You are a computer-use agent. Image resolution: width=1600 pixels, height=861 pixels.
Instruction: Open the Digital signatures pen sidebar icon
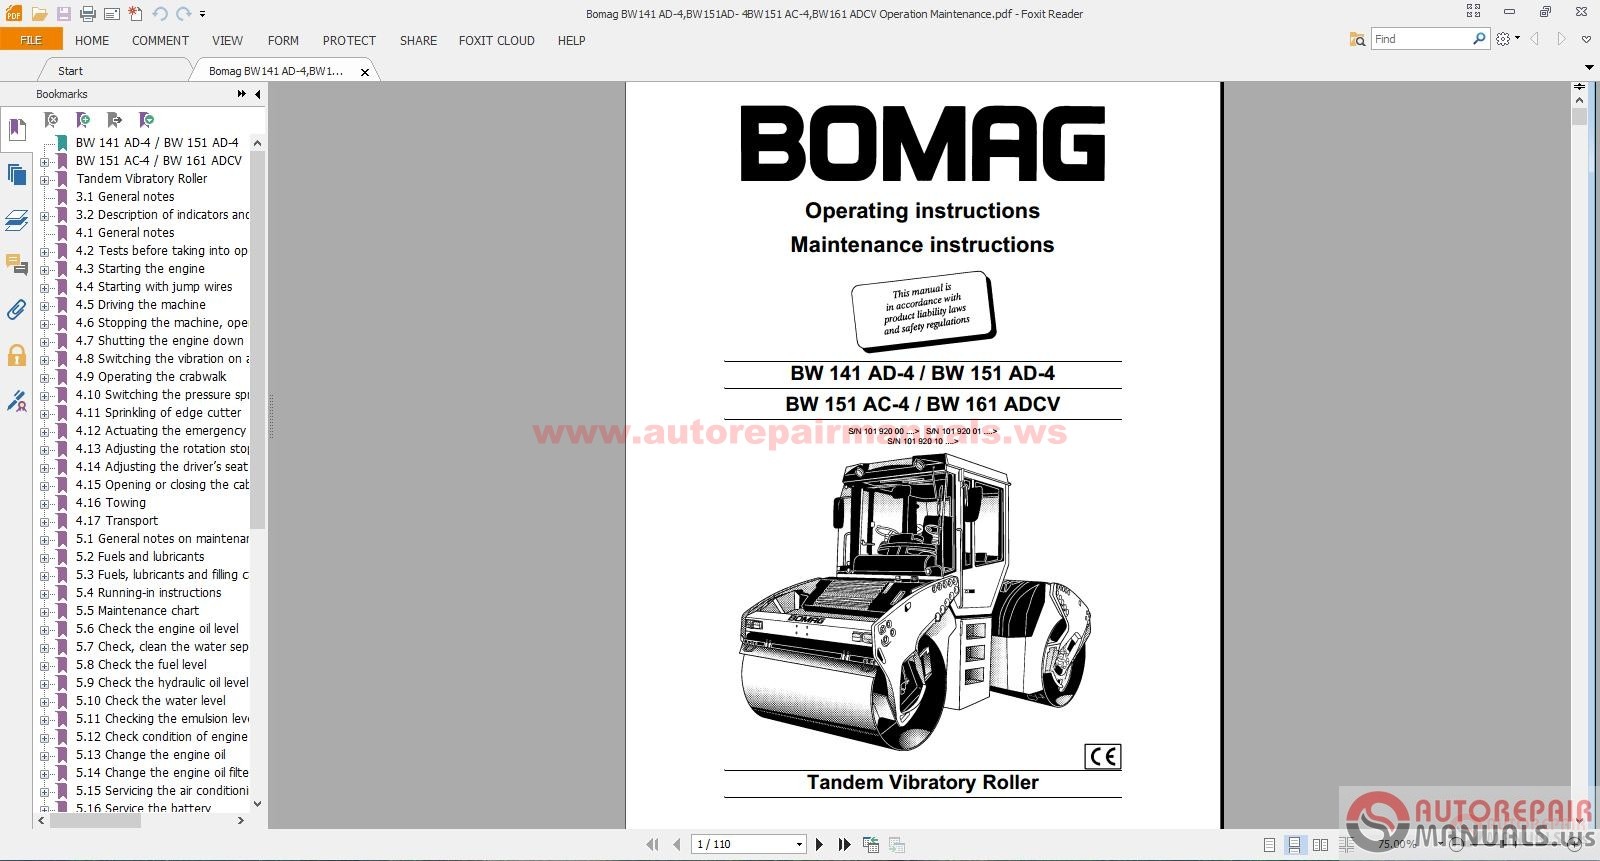tap(17, 401)
